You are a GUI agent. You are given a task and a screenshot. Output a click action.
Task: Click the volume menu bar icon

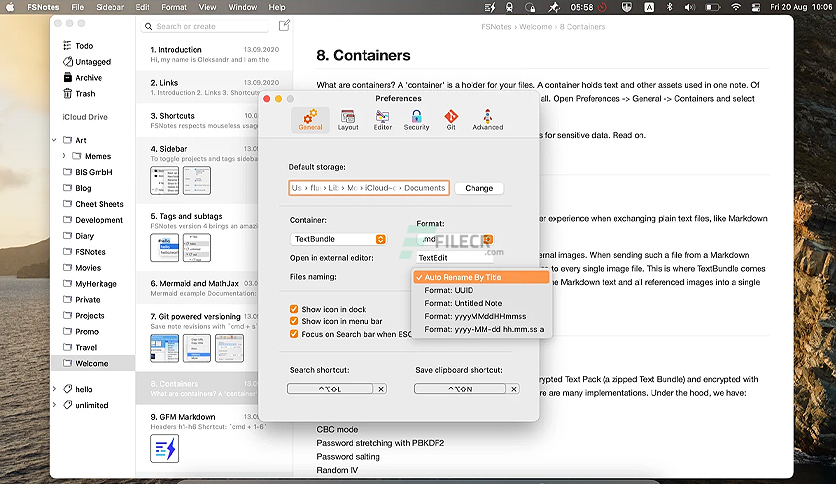coord(689,7)
